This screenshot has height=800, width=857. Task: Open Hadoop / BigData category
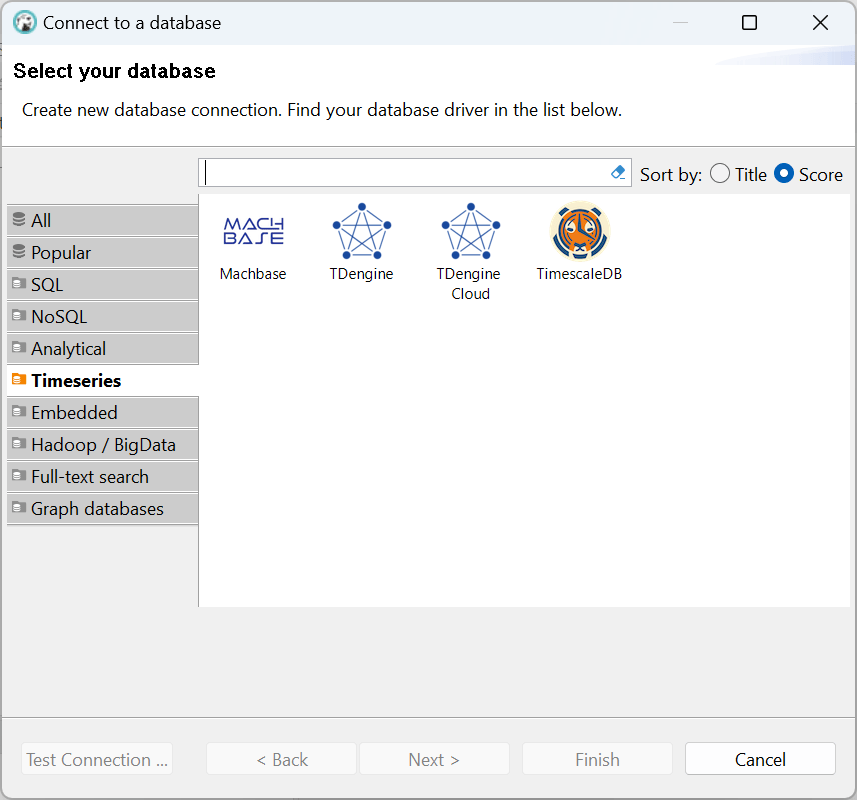101,445
